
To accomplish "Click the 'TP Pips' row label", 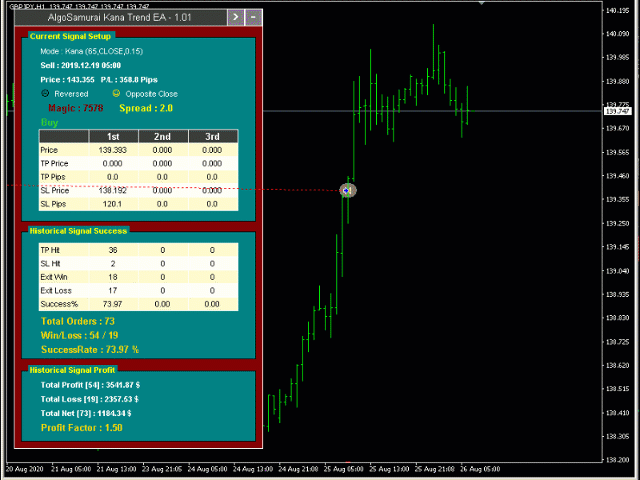I will (53, 177).
